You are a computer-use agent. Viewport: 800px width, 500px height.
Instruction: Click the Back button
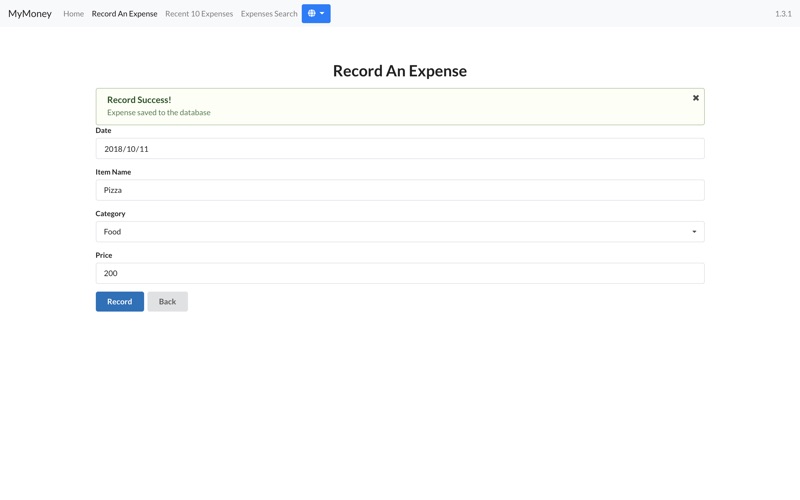pyautogui.click(x=167, y=302)
